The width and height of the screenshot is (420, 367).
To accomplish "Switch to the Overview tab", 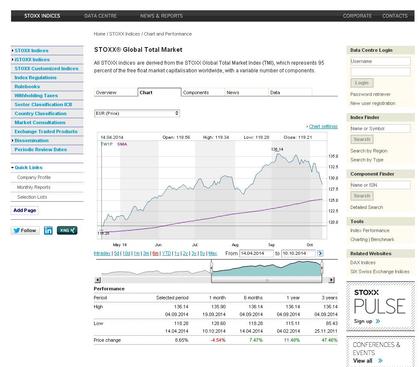I will pyautogui.click(x=106, y=92).
